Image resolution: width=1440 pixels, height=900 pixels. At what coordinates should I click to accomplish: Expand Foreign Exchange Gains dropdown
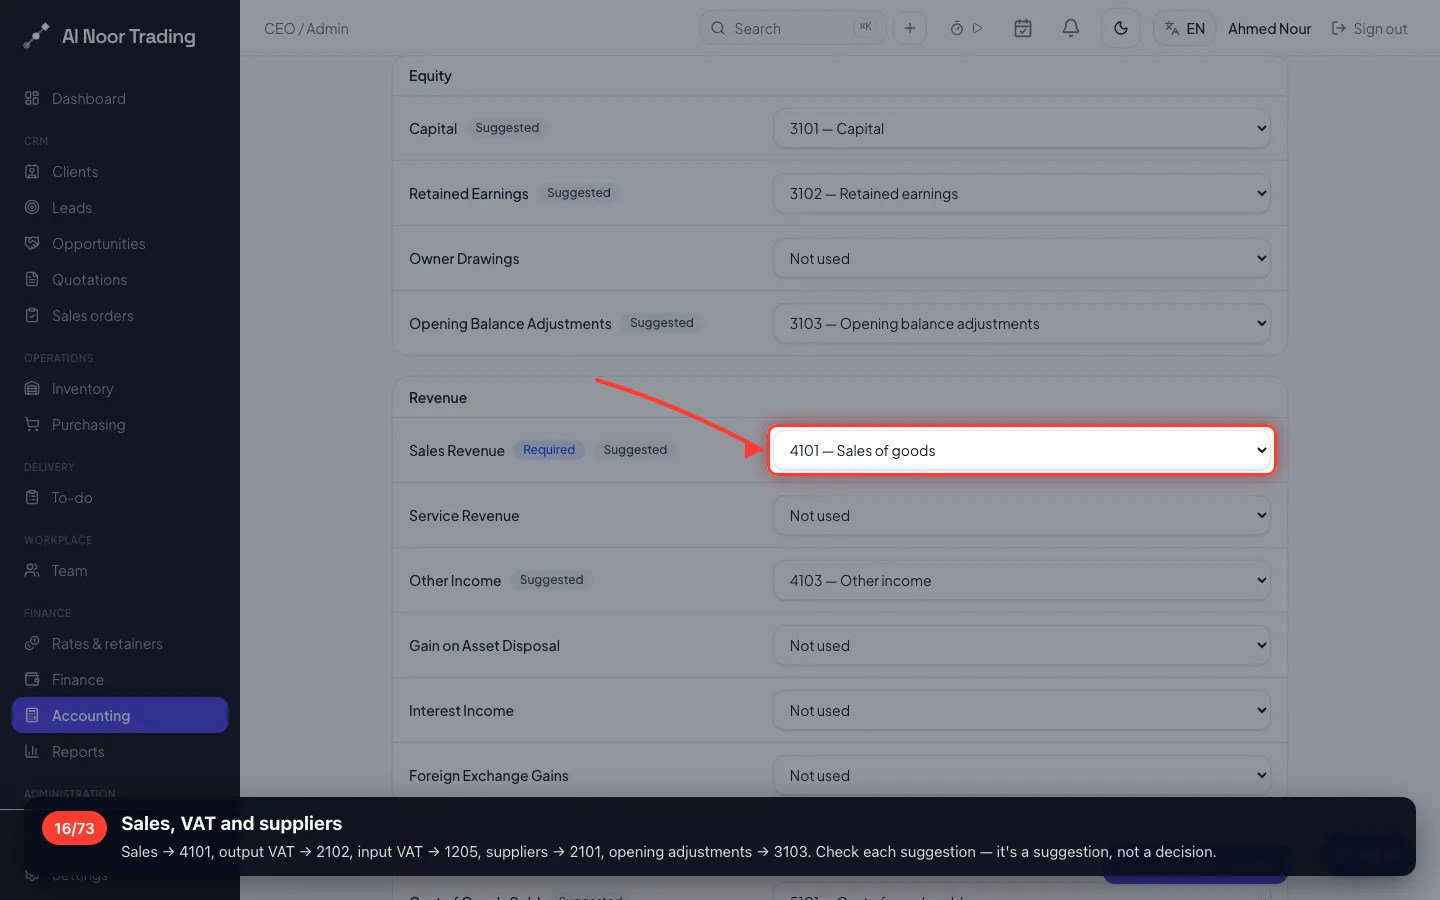tap(1022, 775)
